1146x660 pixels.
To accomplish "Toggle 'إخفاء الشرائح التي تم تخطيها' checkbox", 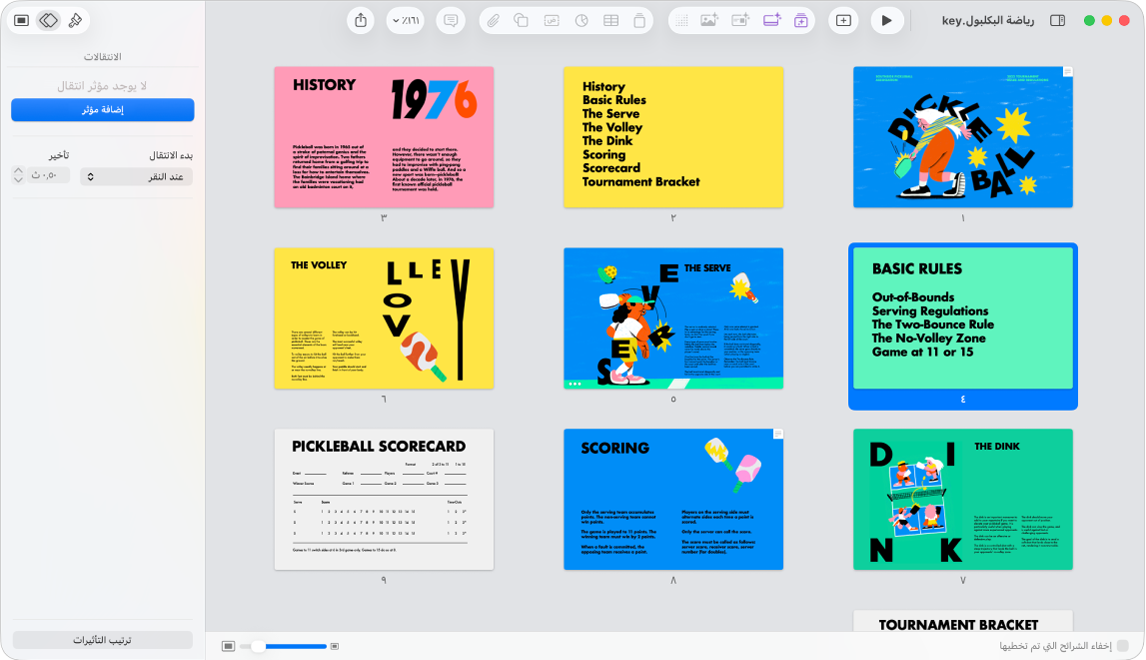I will click(x=1123, y=645).
